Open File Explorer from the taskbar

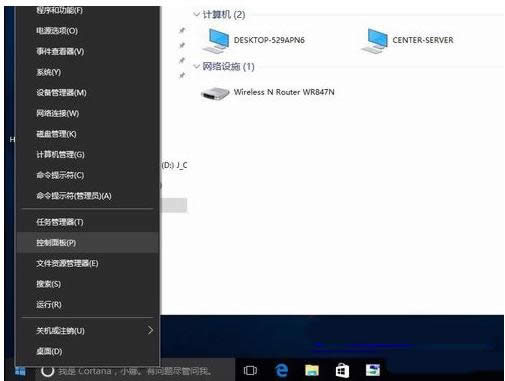[x=312, y=370]
